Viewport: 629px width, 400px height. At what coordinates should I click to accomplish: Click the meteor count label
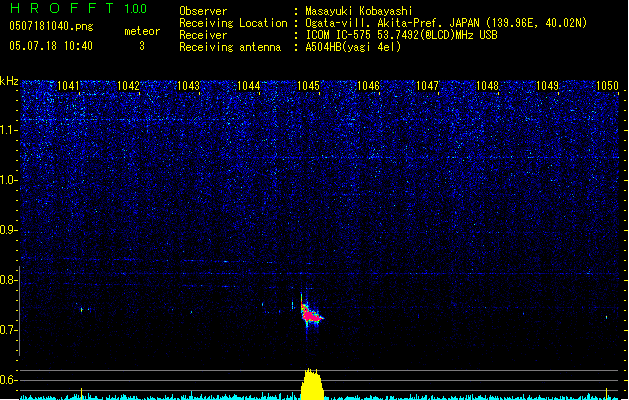pos(142,31)
